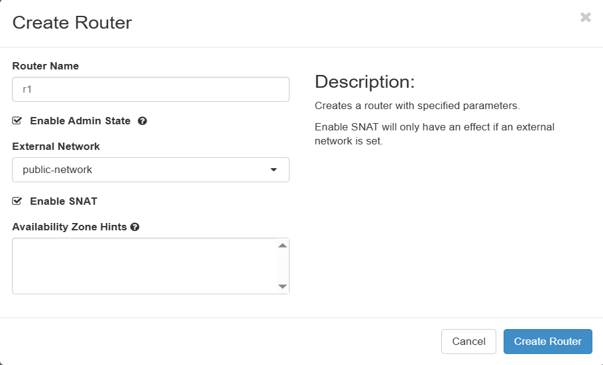
Task: Click the Enable Admin State help icon
Action: pyautogui.click(x=142, y=121)
